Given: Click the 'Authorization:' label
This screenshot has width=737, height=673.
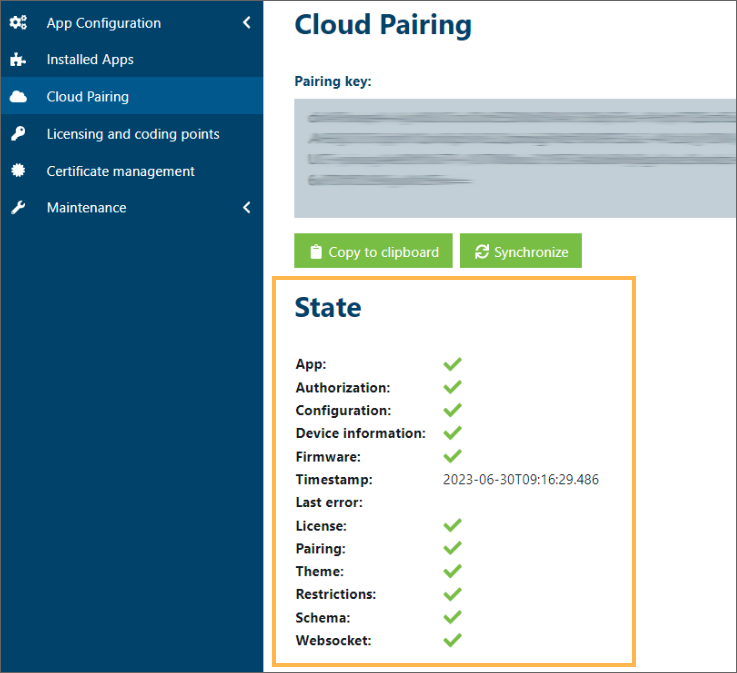Looking at the screenshot, I should point(343,388).
